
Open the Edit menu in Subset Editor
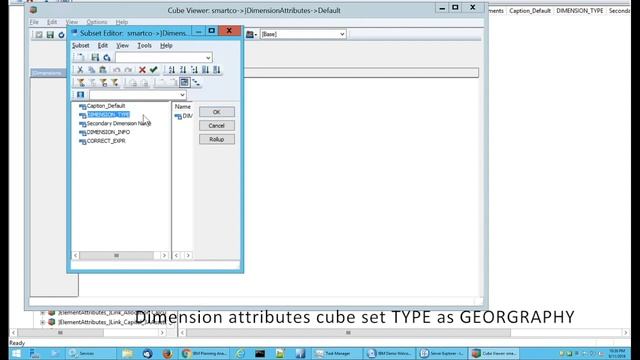[x=103, y=45]
